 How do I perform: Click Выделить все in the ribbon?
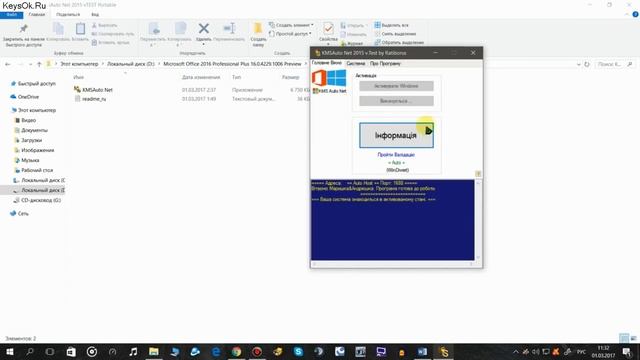click(391, 25)
